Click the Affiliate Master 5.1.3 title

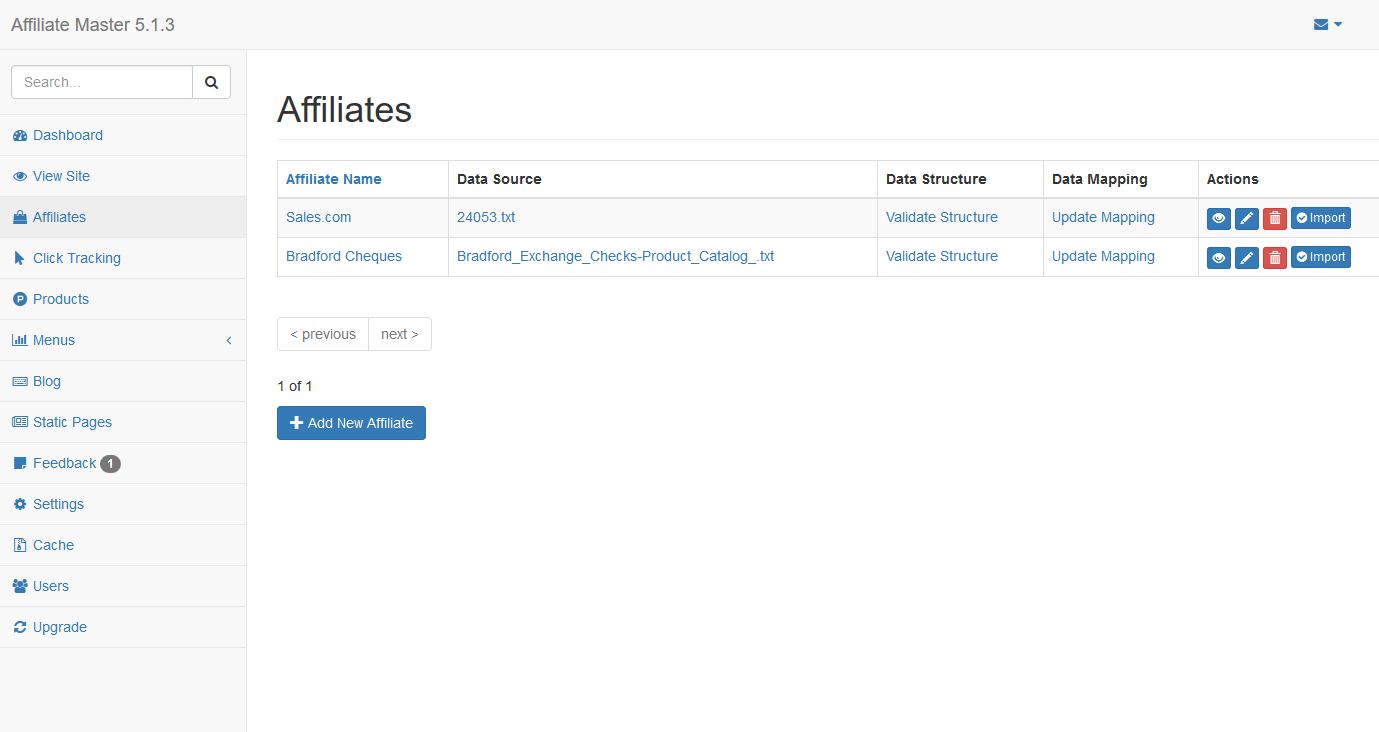93,25
